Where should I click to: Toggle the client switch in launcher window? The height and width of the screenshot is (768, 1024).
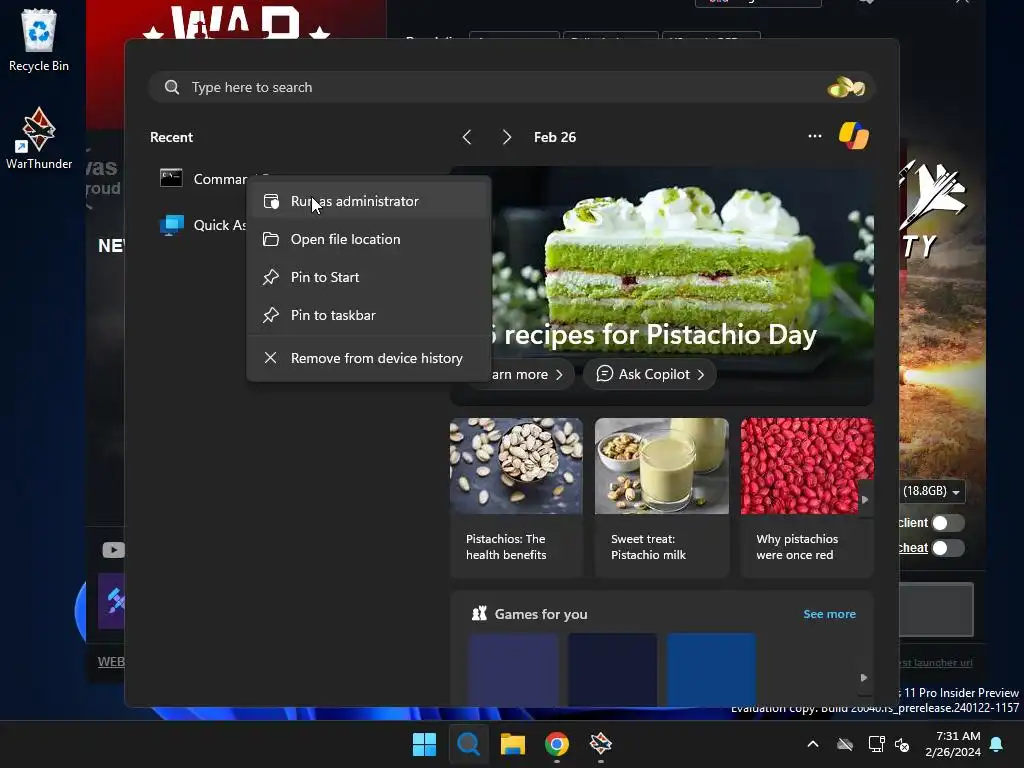pyautogui.click(x=948, y=522)
